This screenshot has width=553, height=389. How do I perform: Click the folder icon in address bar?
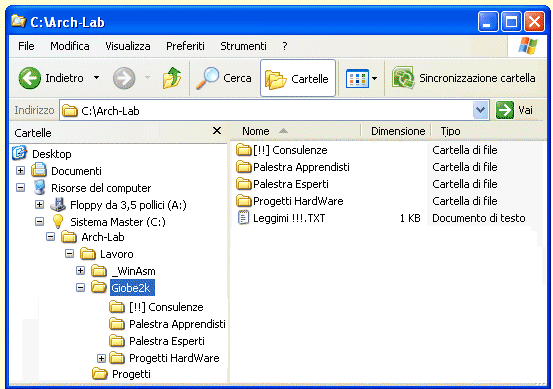point(70,111)
